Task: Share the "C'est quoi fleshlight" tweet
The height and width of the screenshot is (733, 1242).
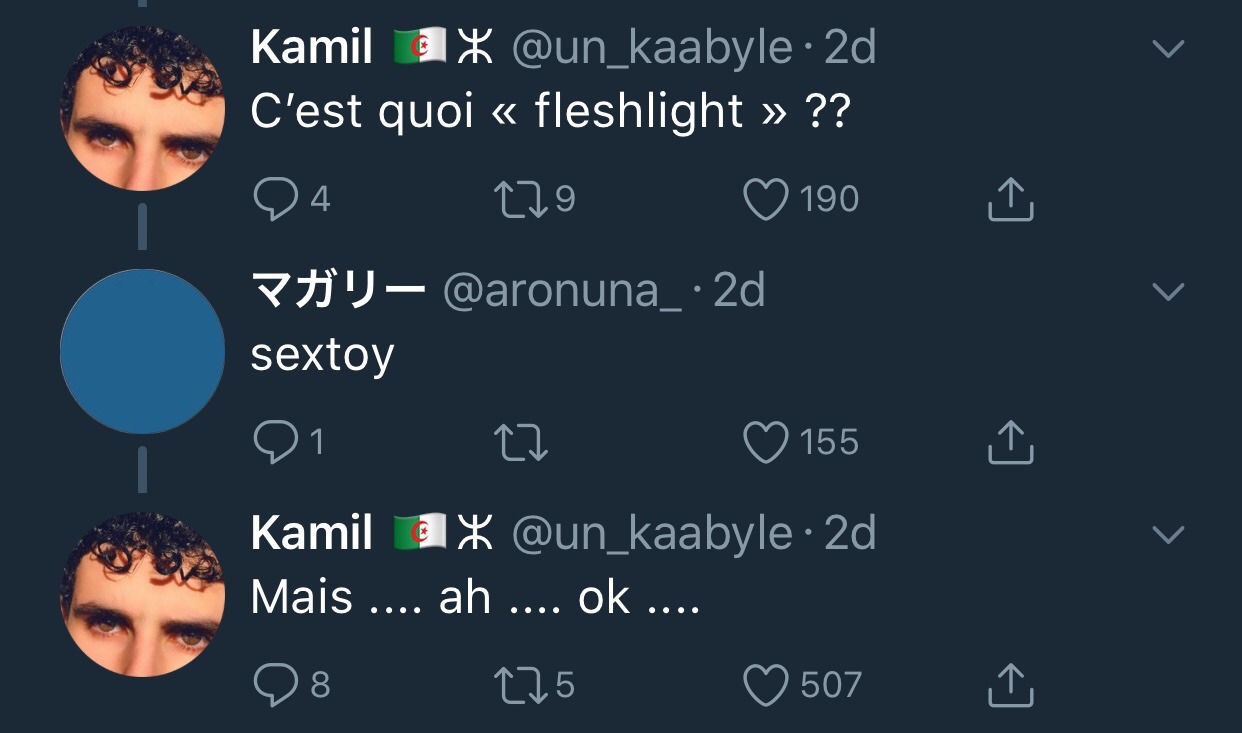Action: (1010, 199)
